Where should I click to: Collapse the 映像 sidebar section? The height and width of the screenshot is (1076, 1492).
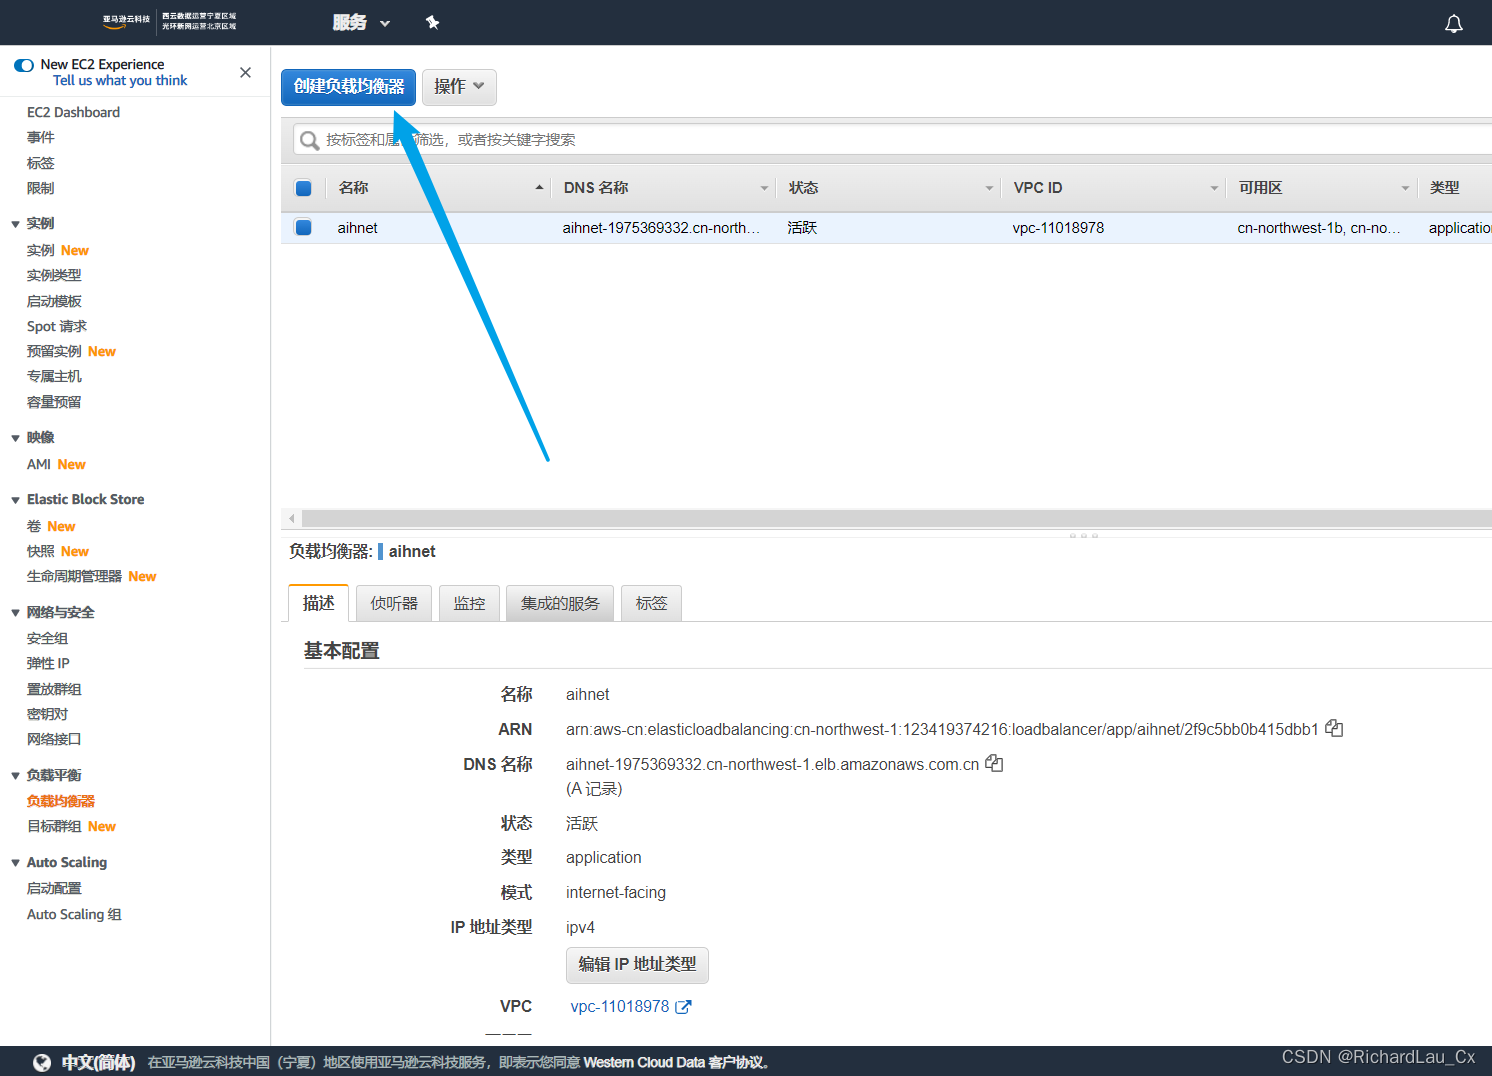click(15, 438)
